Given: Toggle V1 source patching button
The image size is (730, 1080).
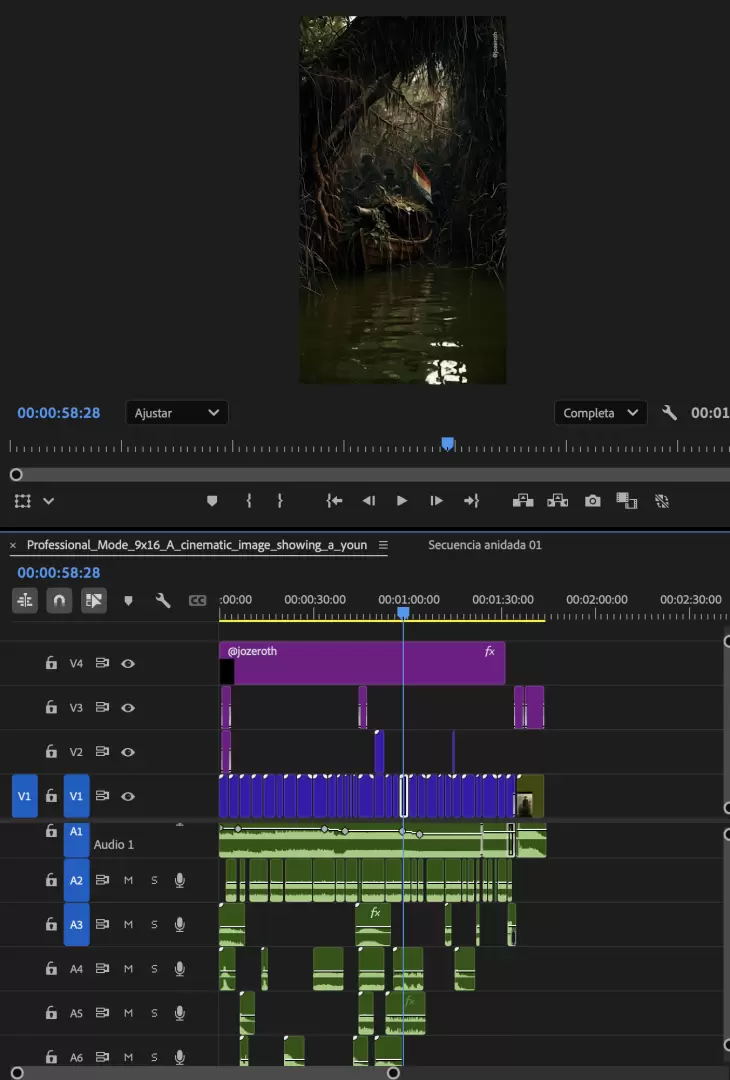Looking at the screenshot, I should click(25, 796).
